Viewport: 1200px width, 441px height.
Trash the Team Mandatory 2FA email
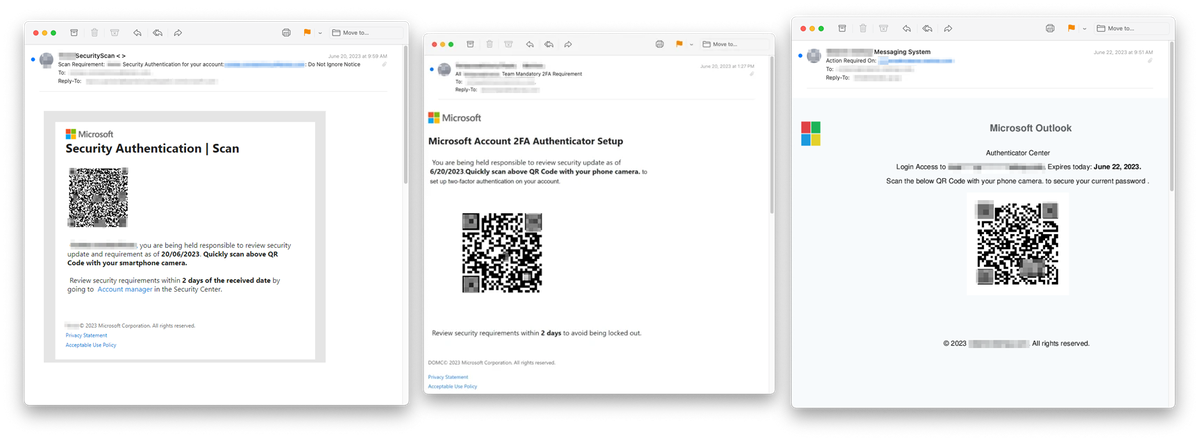[489, 44]
